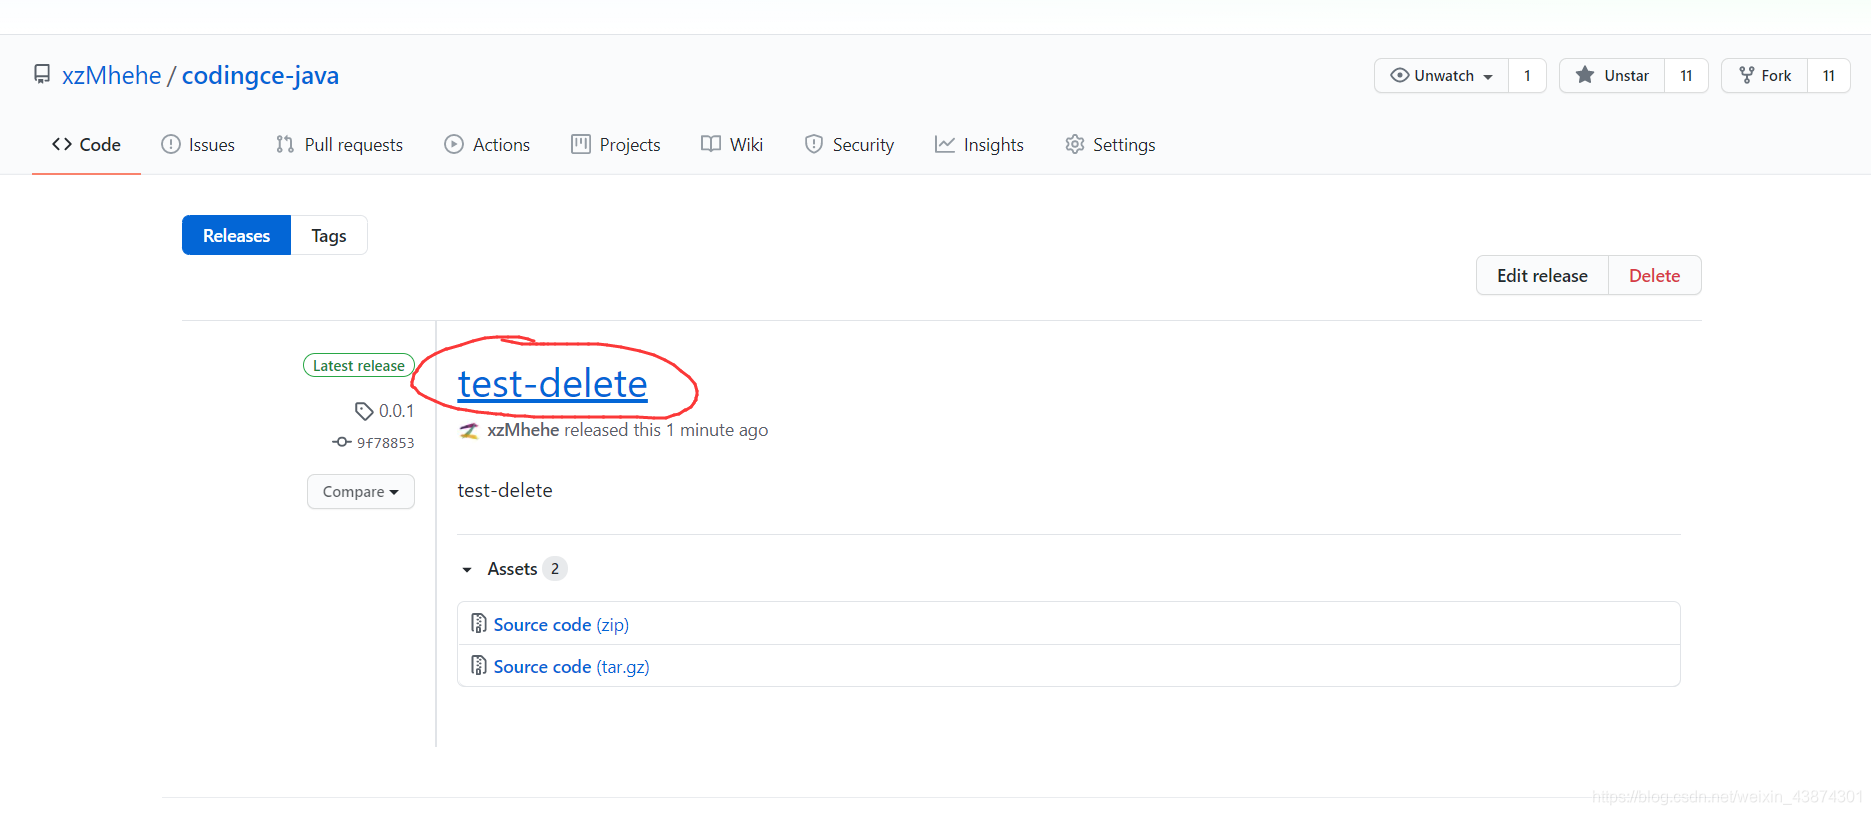Open the Pull requests tab
This screenshot has height=815, width=1871.
pyautogui.click(x=339, y=145)
